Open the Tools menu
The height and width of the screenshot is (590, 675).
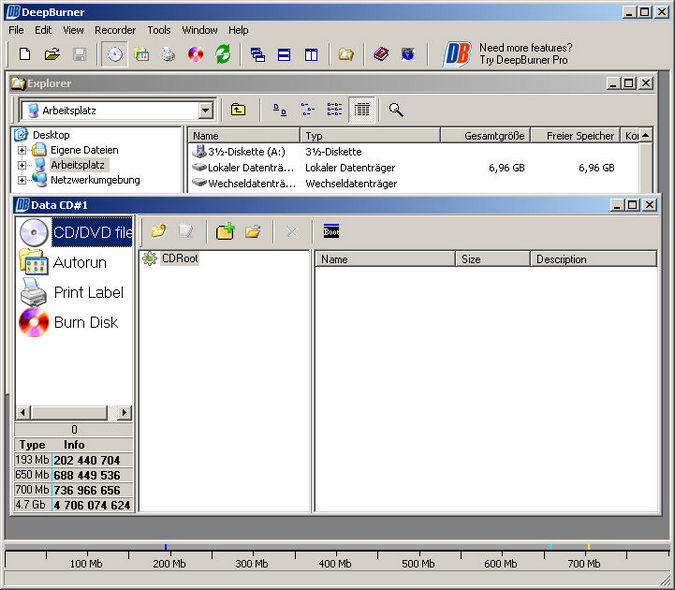(x=159, y=30)
